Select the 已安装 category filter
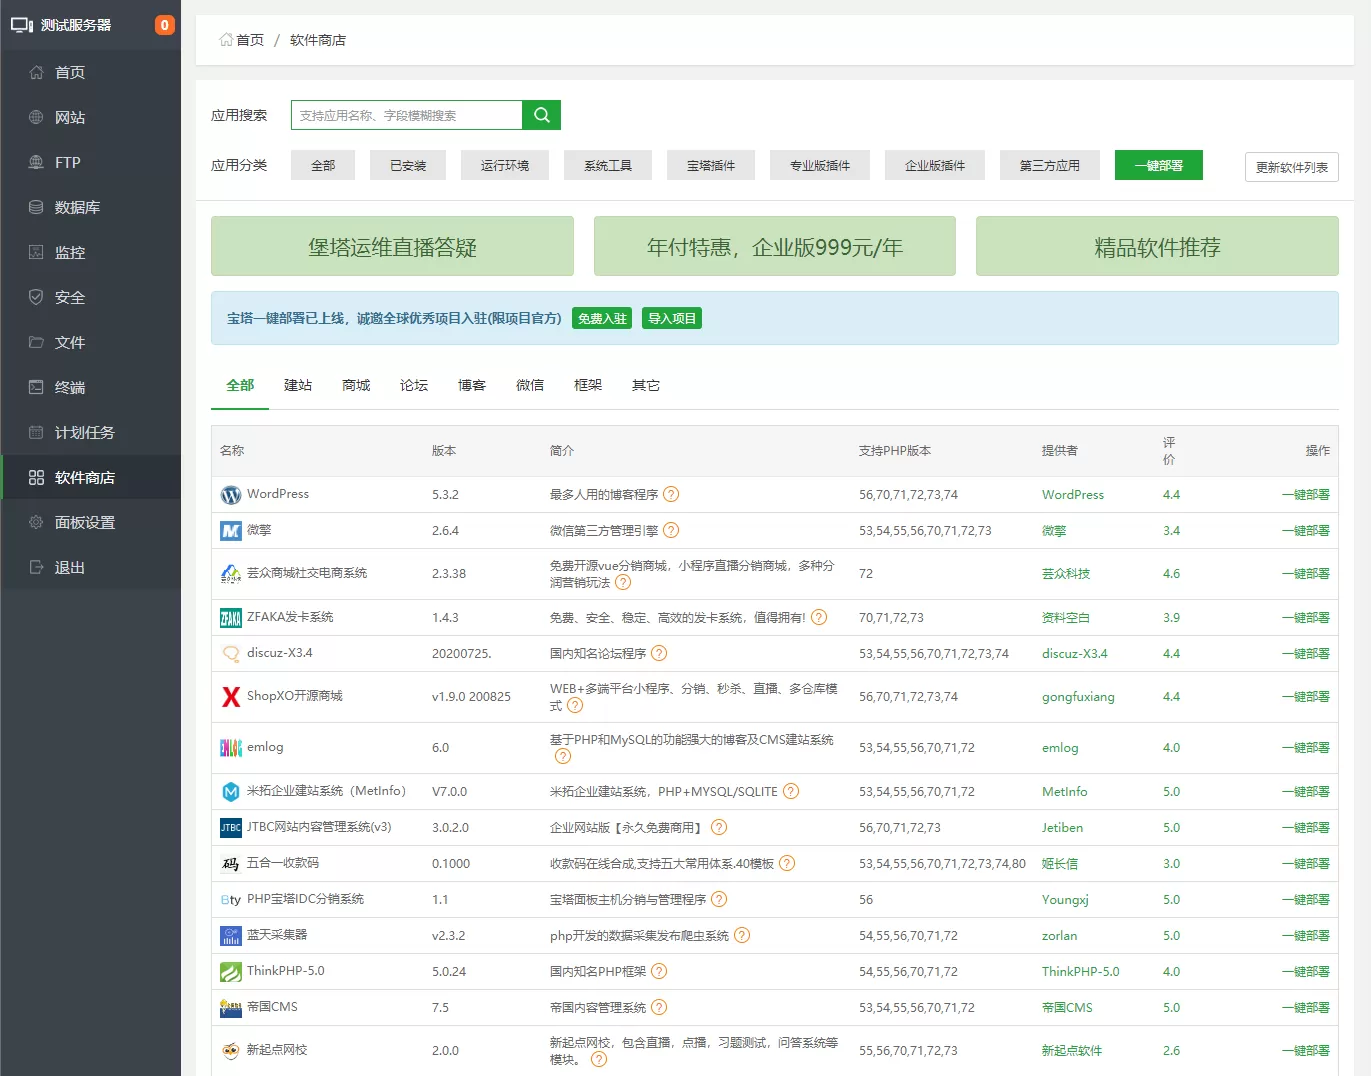The height and width of the screenshot is (1076, 1371). click(407, 165)
